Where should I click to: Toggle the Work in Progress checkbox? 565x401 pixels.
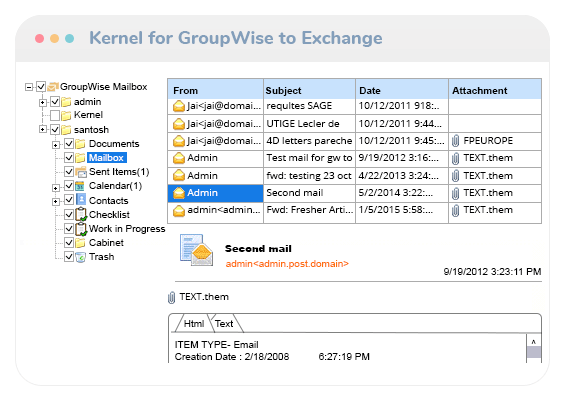click(x=69, y=228)
